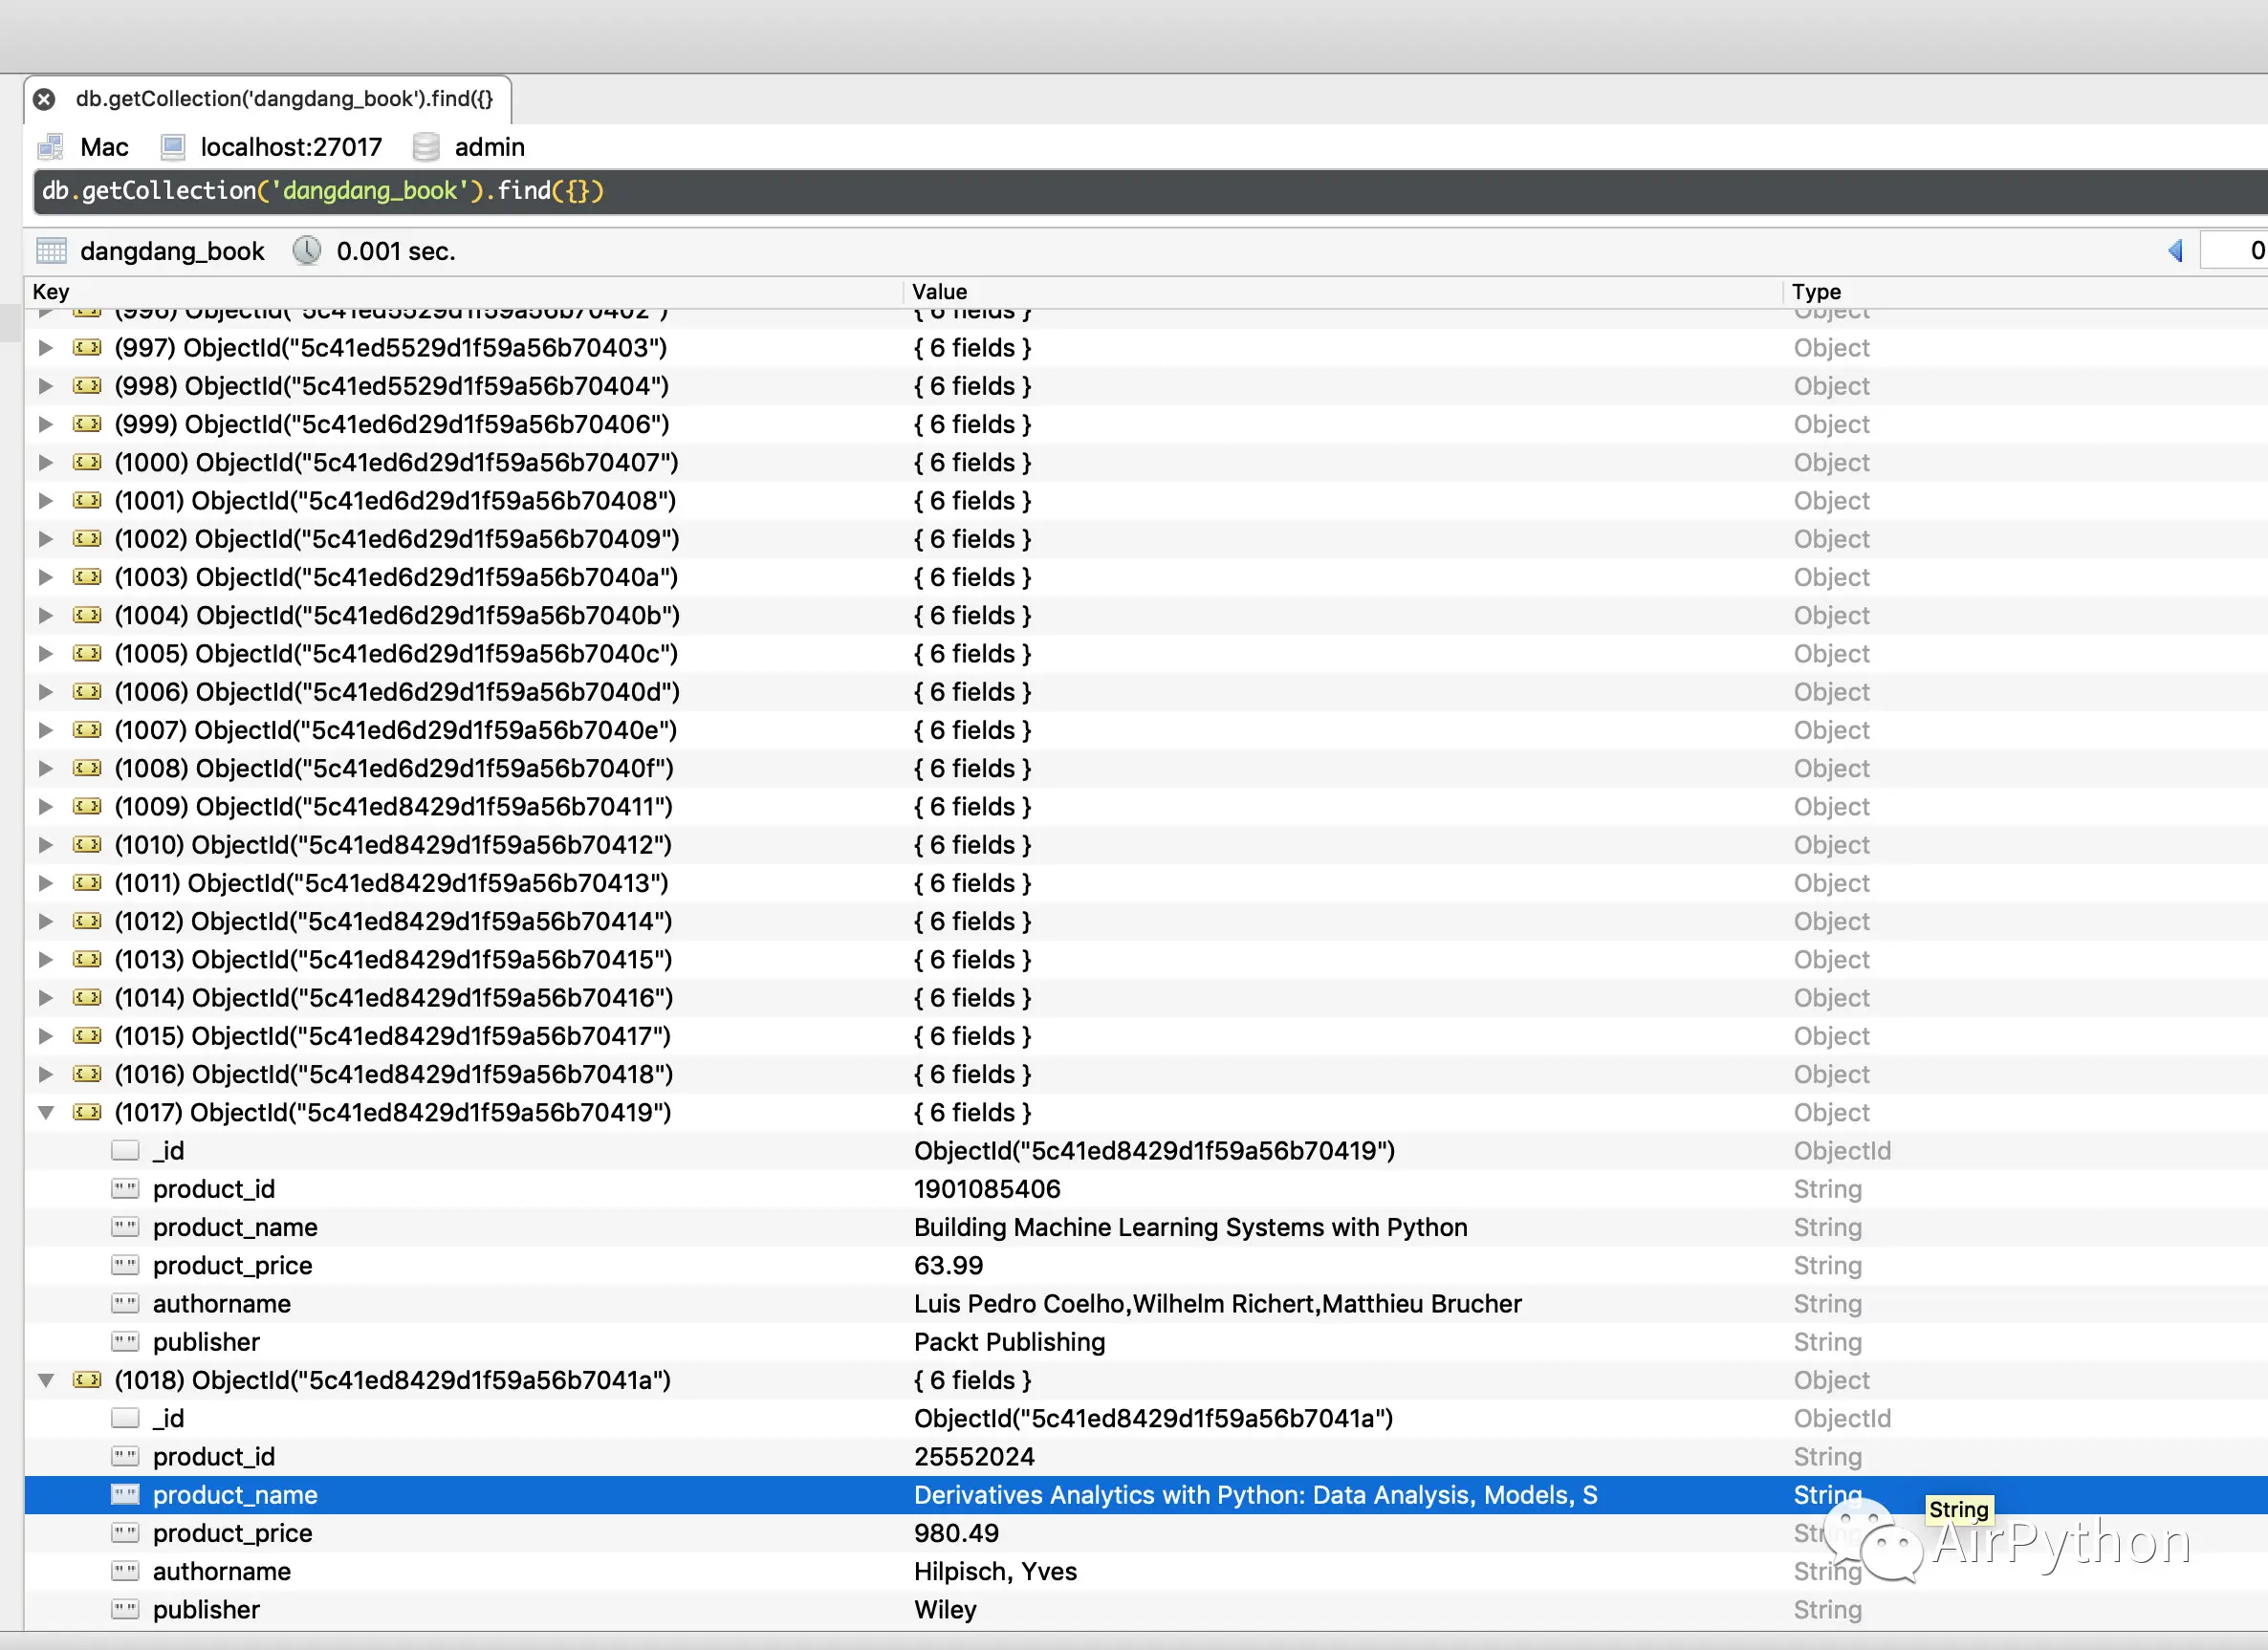
Task: Click the clock icon beside 0.001 sec.
Action: 307,250
